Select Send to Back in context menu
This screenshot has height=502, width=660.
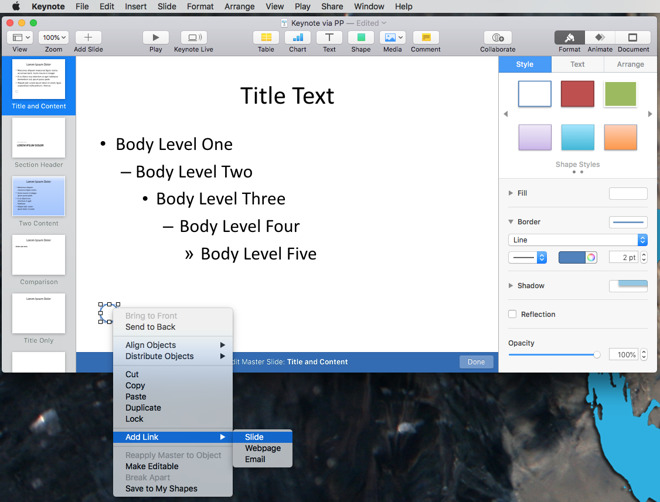click(173, 327)
